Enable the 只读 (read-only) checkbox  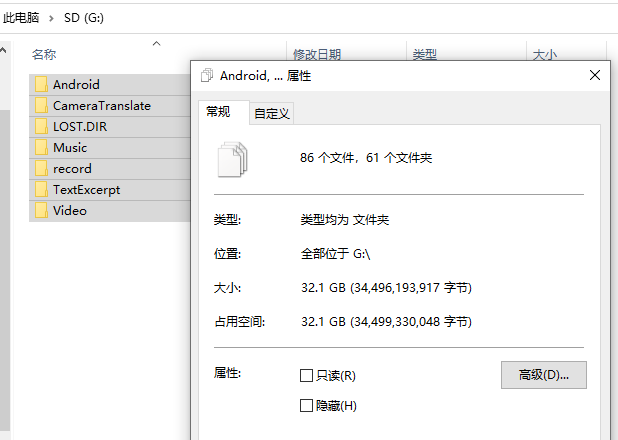click(x=307, y=376)
